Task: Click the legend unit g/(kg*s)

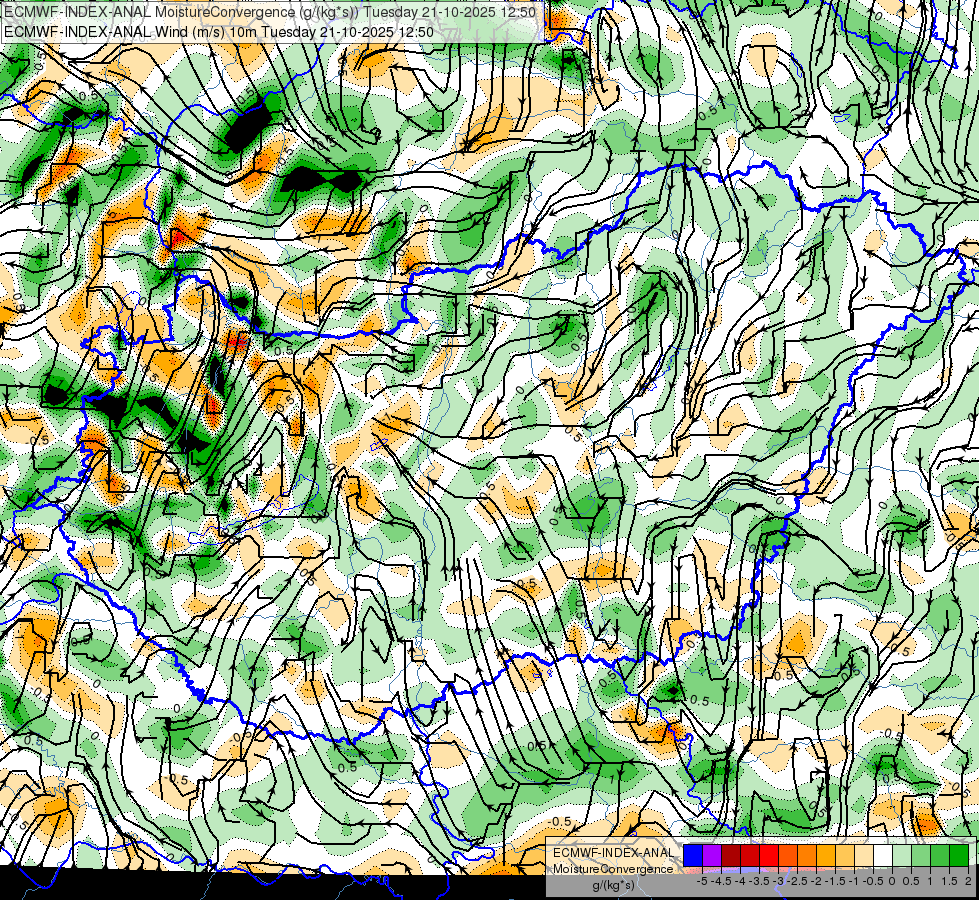Action: click(x=614, y=886)
